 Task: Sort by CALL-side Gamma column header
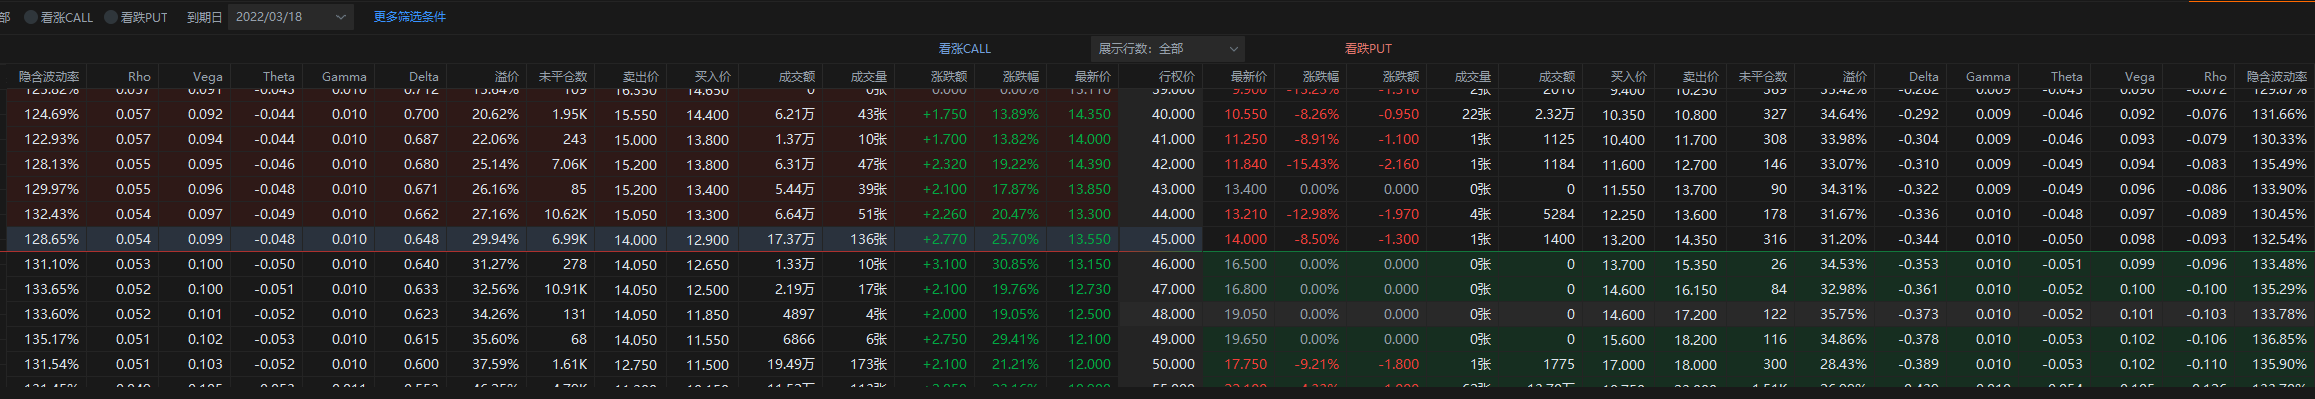(x=344, y=76)
